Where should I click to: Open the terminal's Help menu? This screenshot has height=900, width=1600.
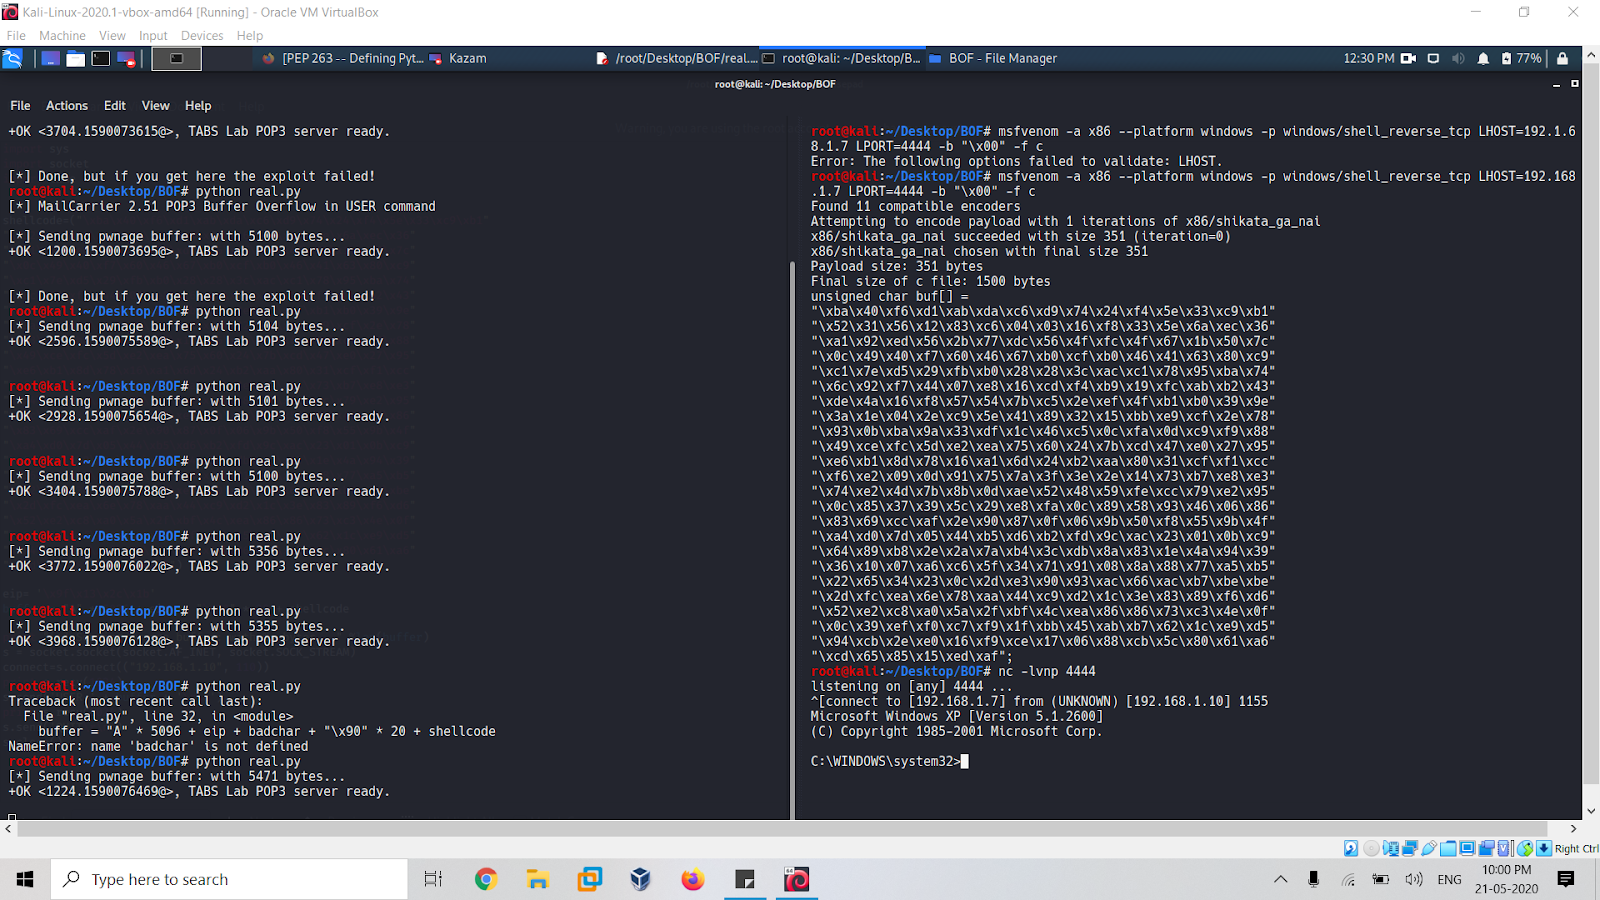198,105
